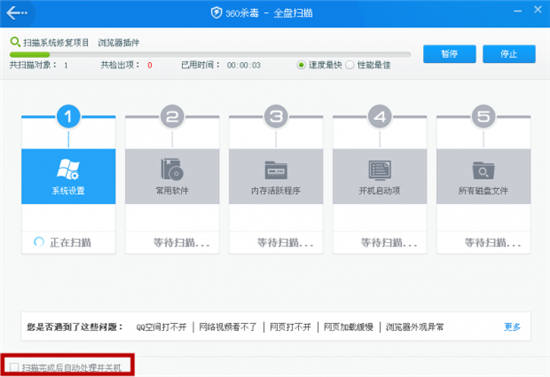550x377 pixels.
Task: Click the 内存活跃程序 folder icon
Action: click(276, 170)
